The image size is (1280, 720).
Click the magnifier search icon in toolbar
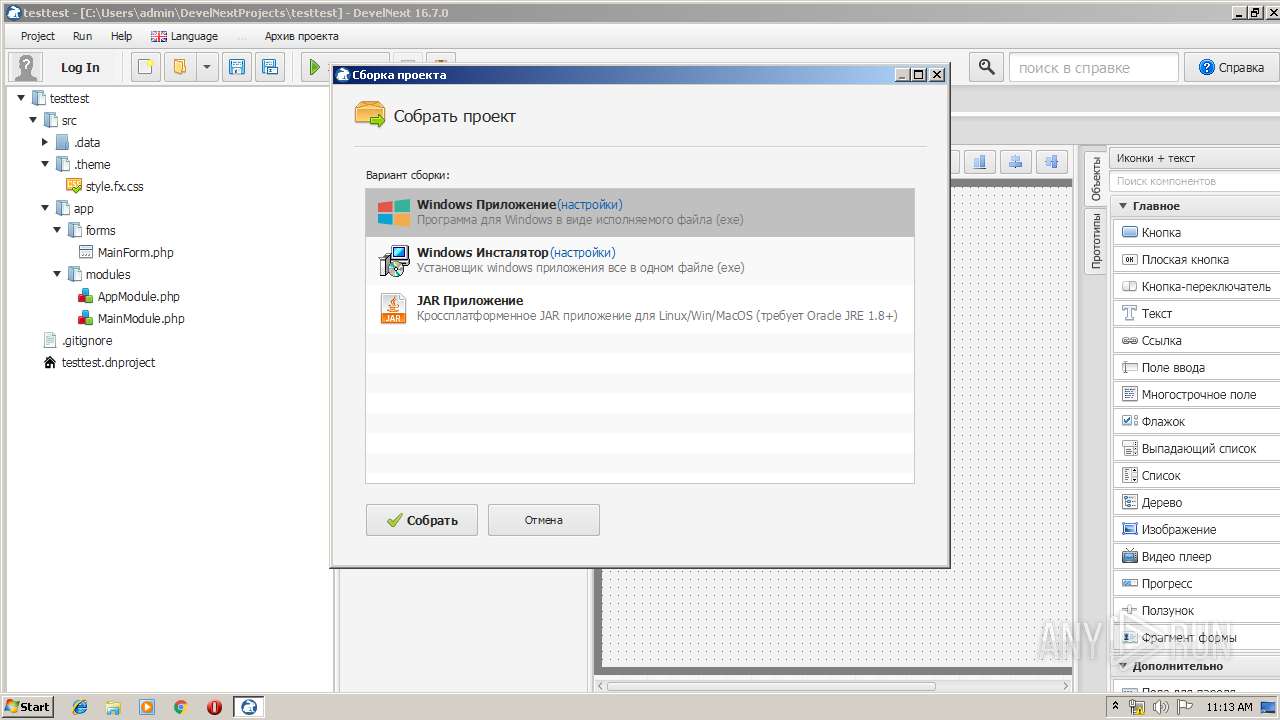tap(986, 67)
